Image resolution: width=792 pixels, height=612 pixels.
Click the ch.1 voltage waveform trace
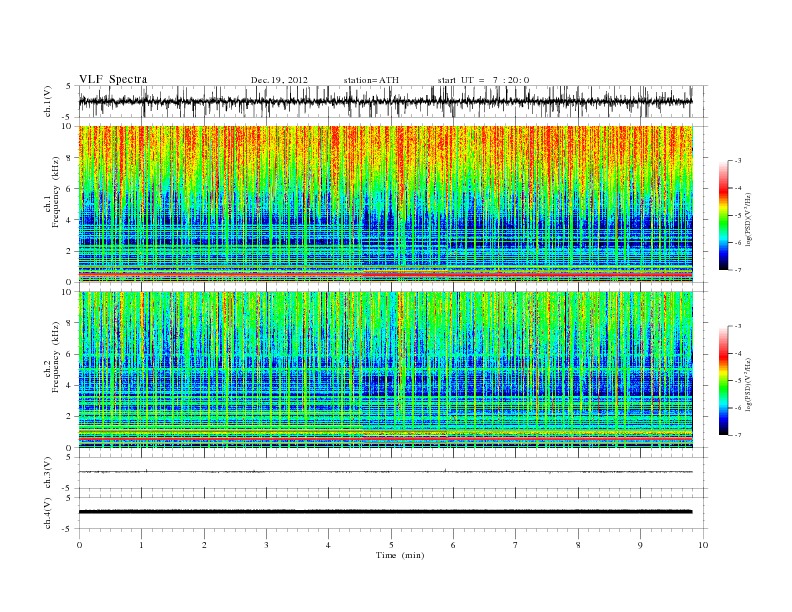[x=385, y=101]
